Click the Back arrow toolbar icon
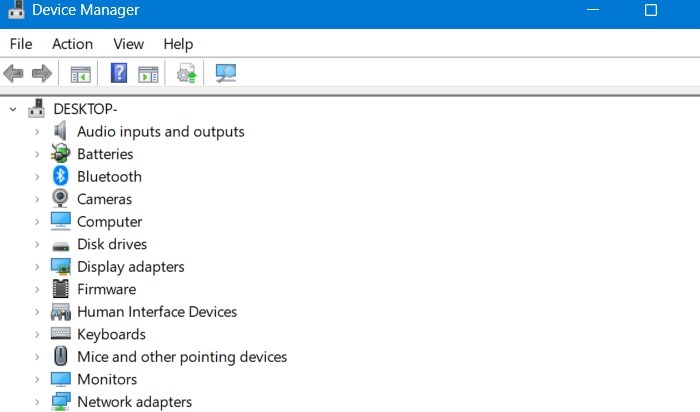Image resolution: width=700 pixels, height=412 pixels. (13, 73)
